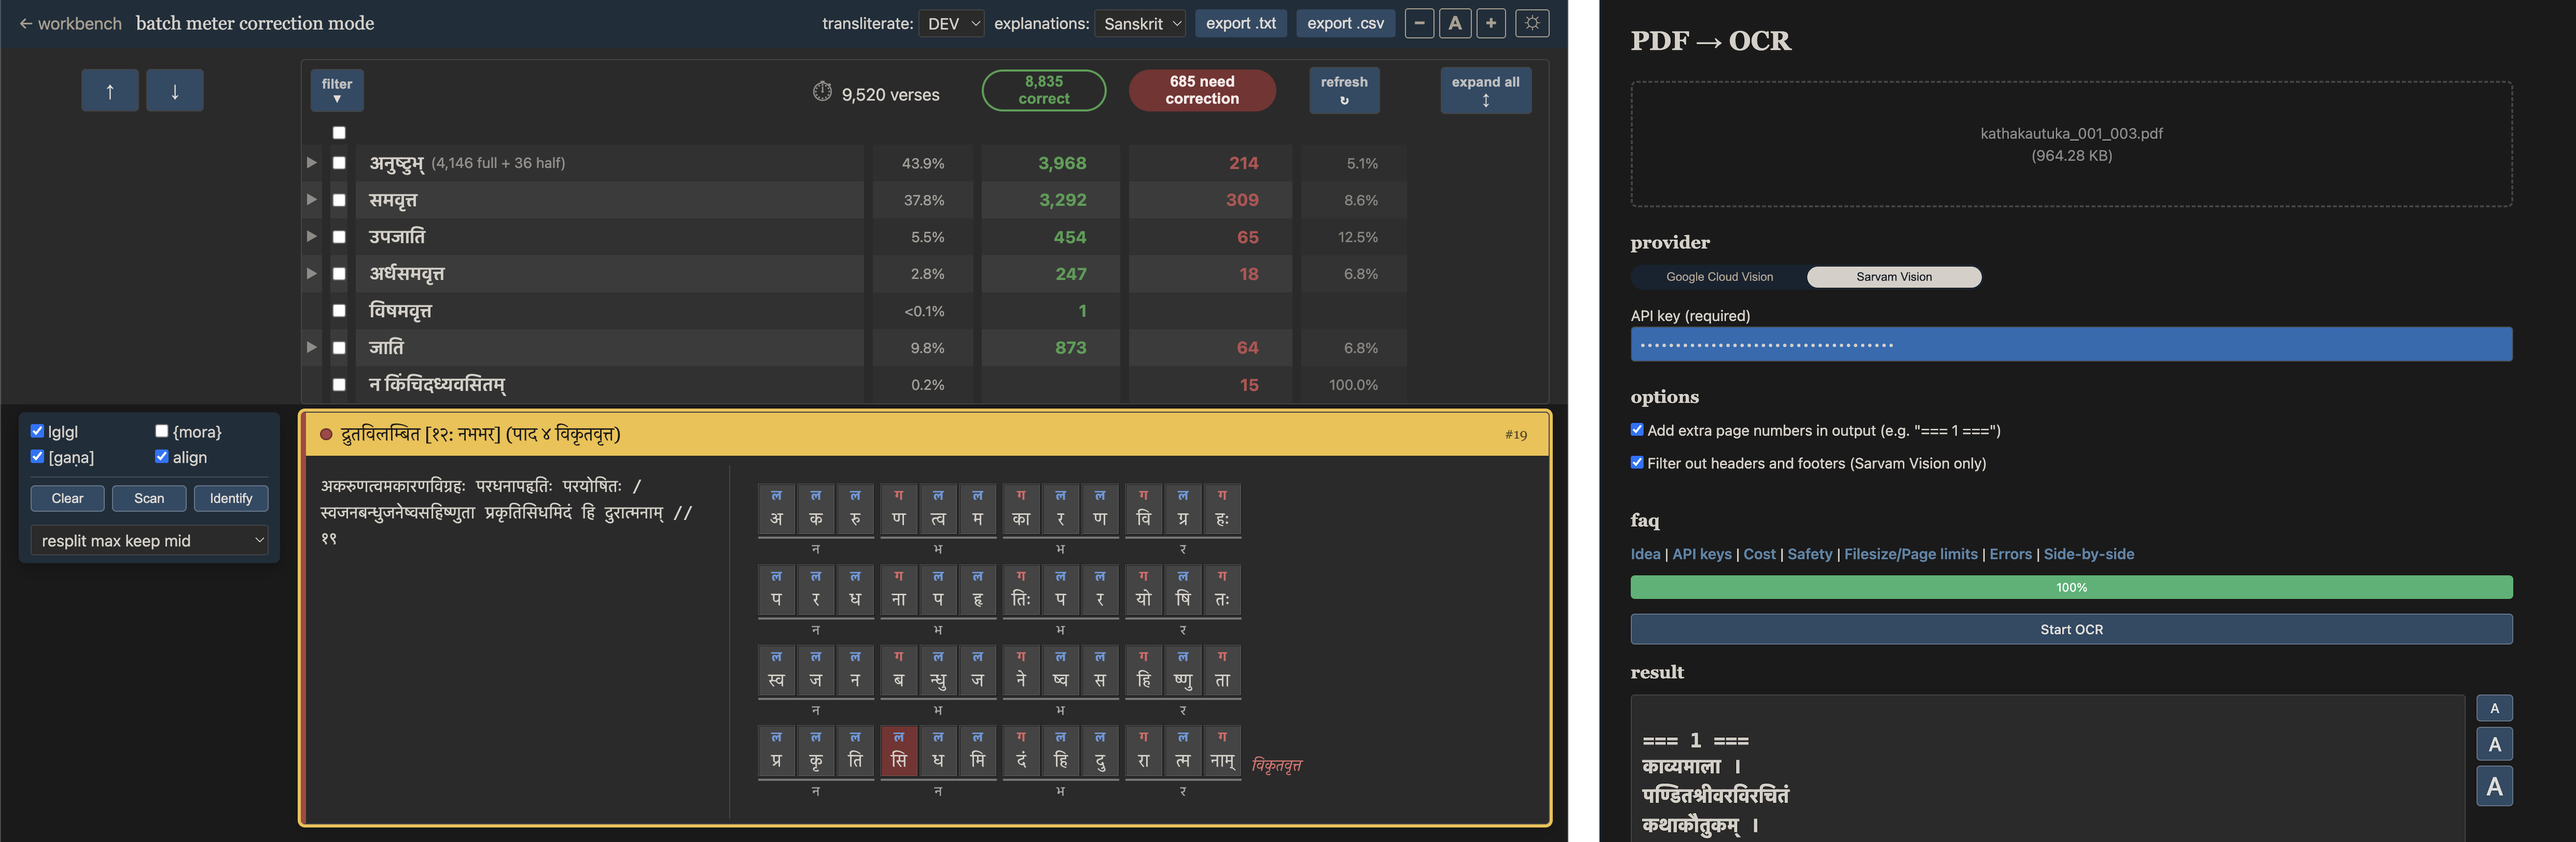2576x842 pixels.
Task: Select largest A text size in result panel
Action: (x=2494, y=786)
